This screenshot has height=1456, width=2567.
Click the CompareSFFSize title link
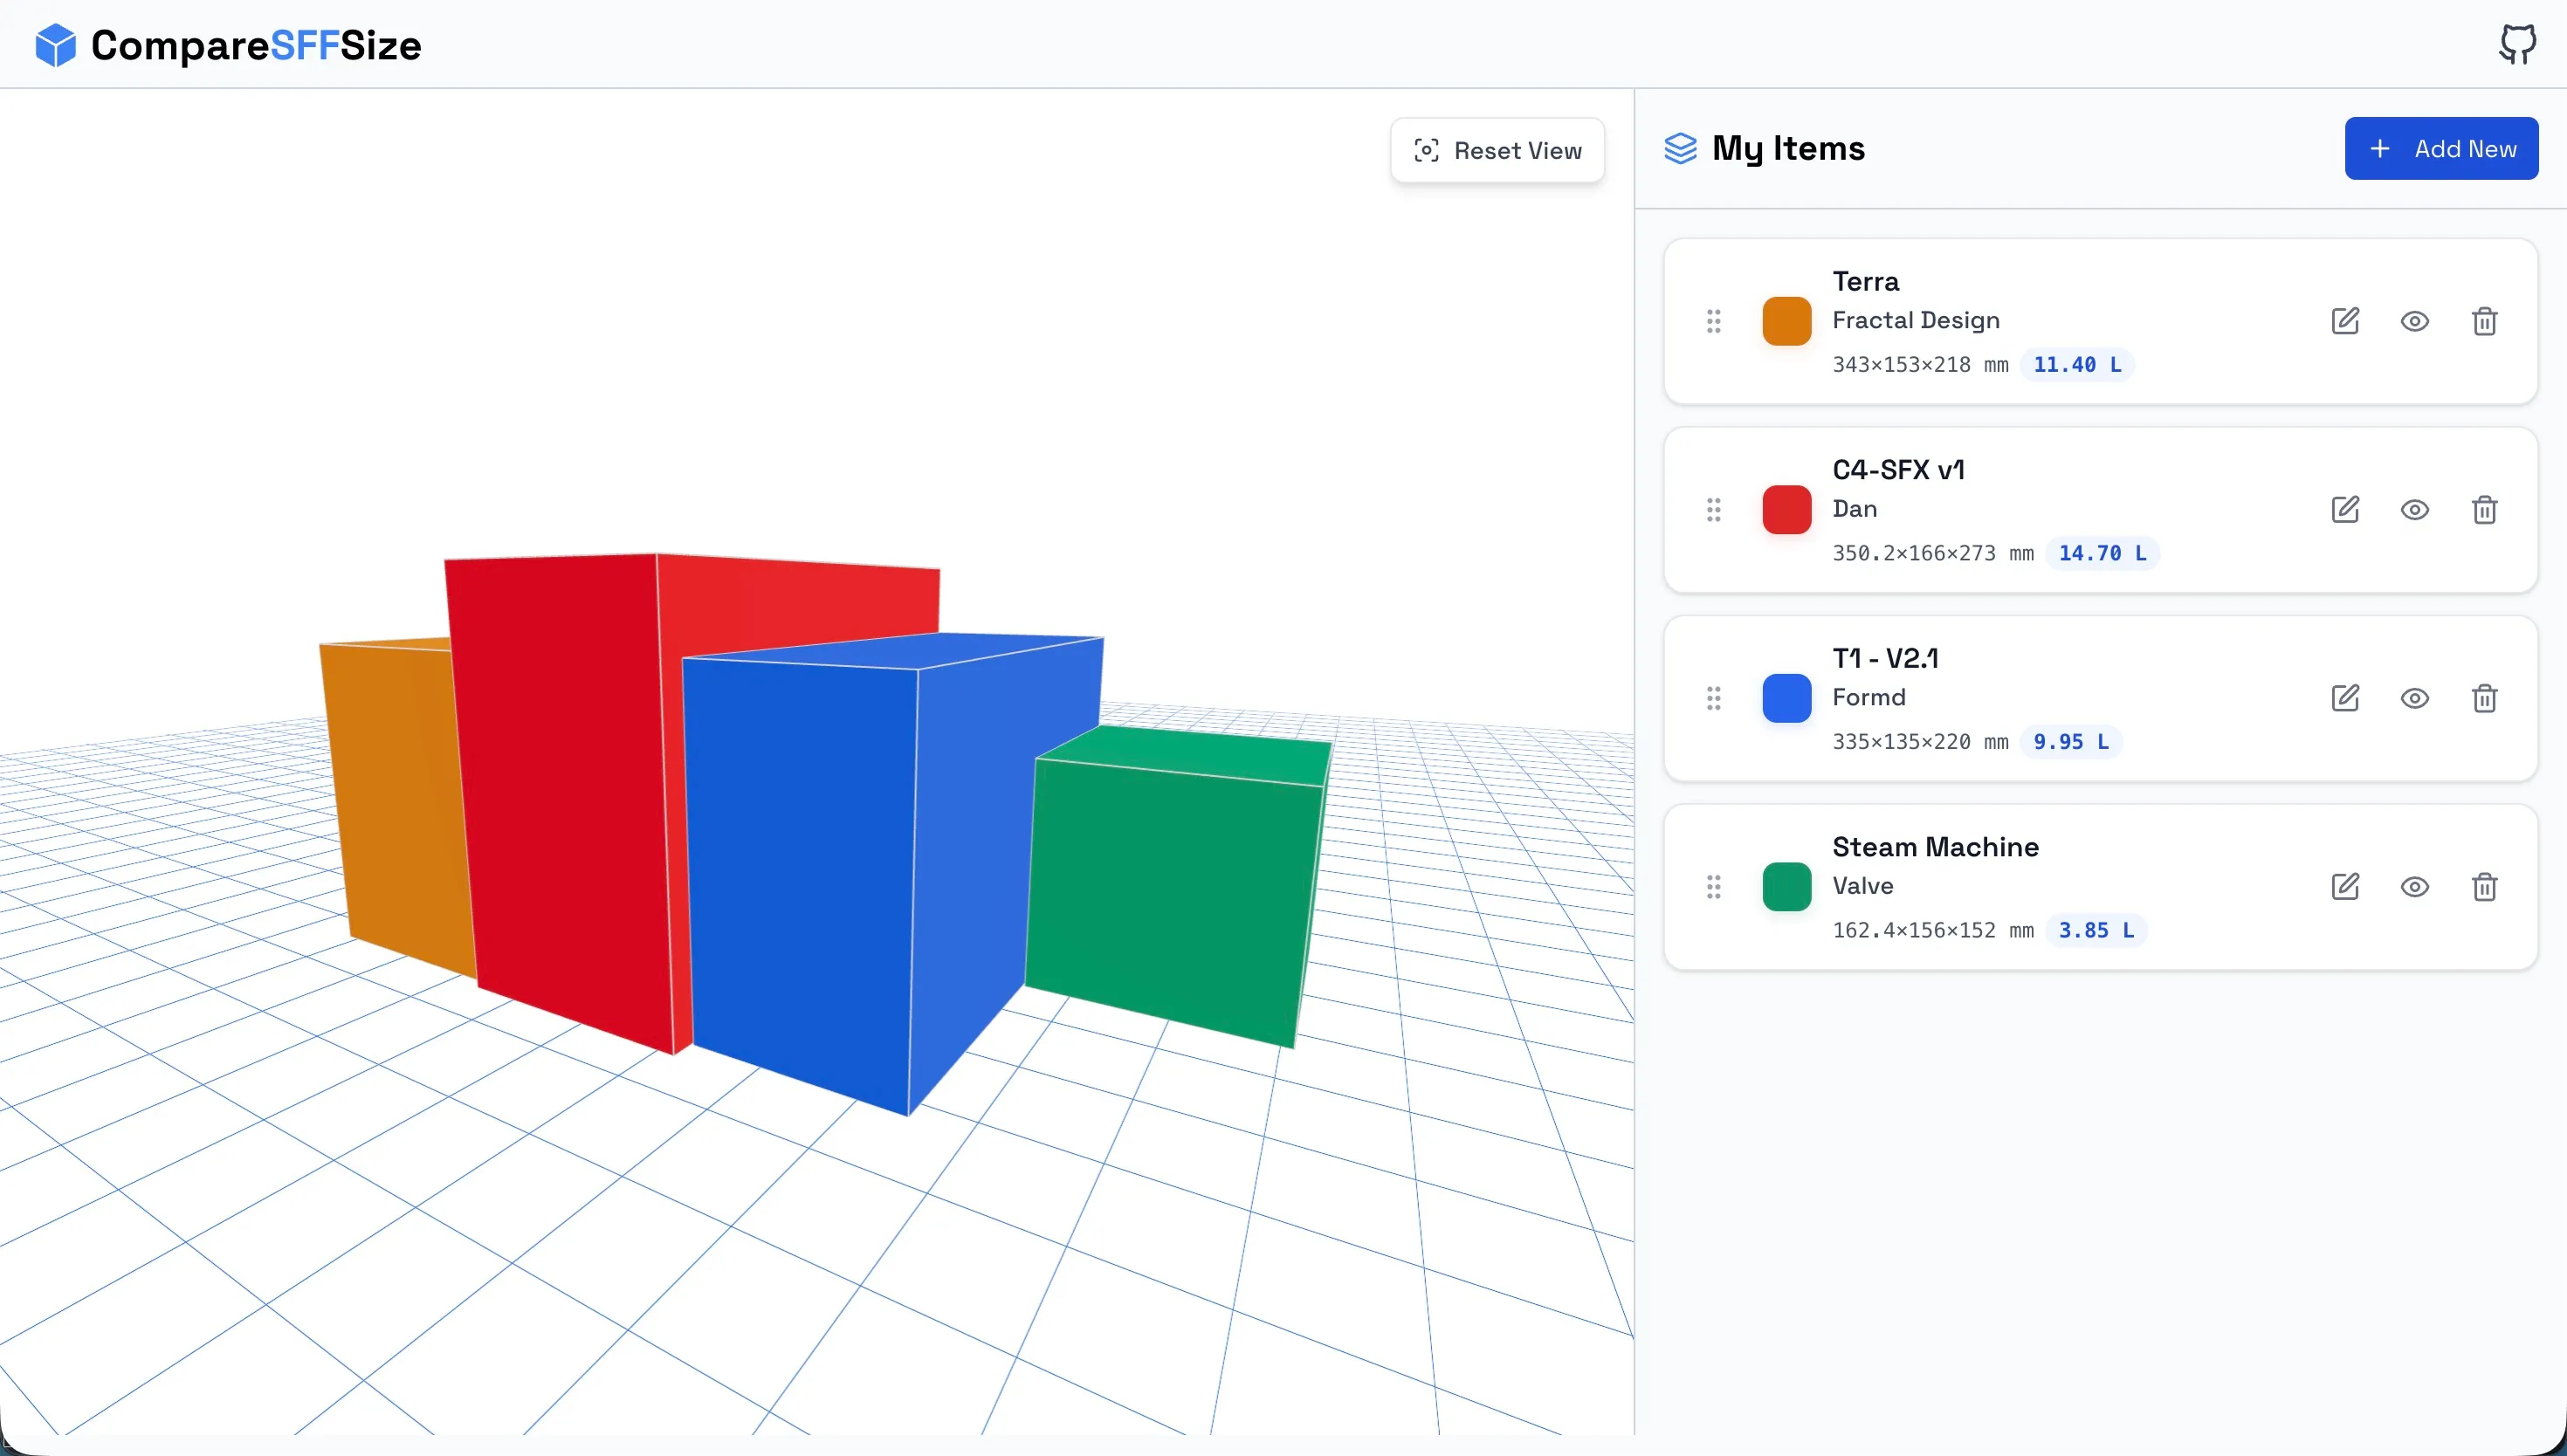coord(256,45)
